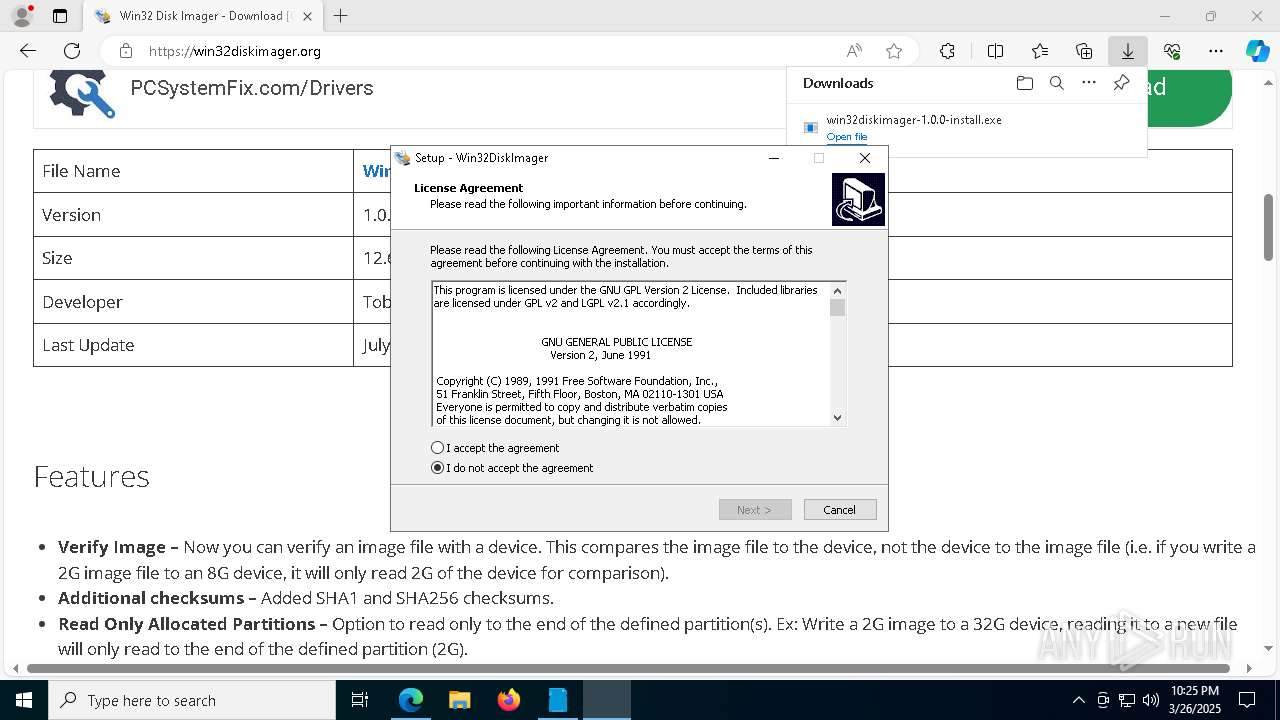Open Task View from taskbar
This screenshot has height=720, width=1280.
point(360,700)
